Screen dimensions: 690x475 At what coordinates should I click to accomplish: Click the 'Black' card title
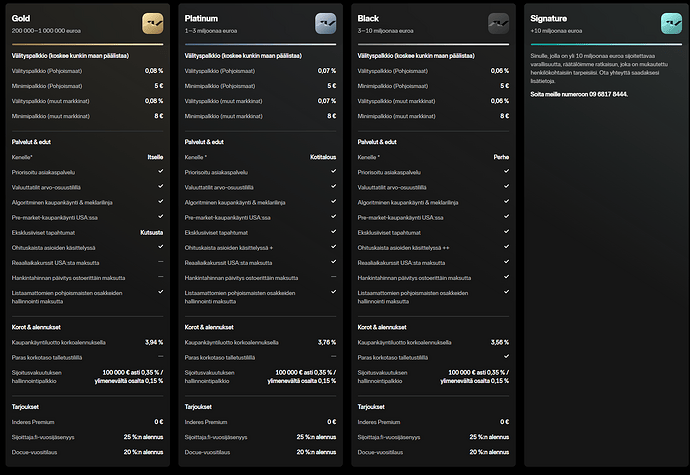(x=368, y=18)
